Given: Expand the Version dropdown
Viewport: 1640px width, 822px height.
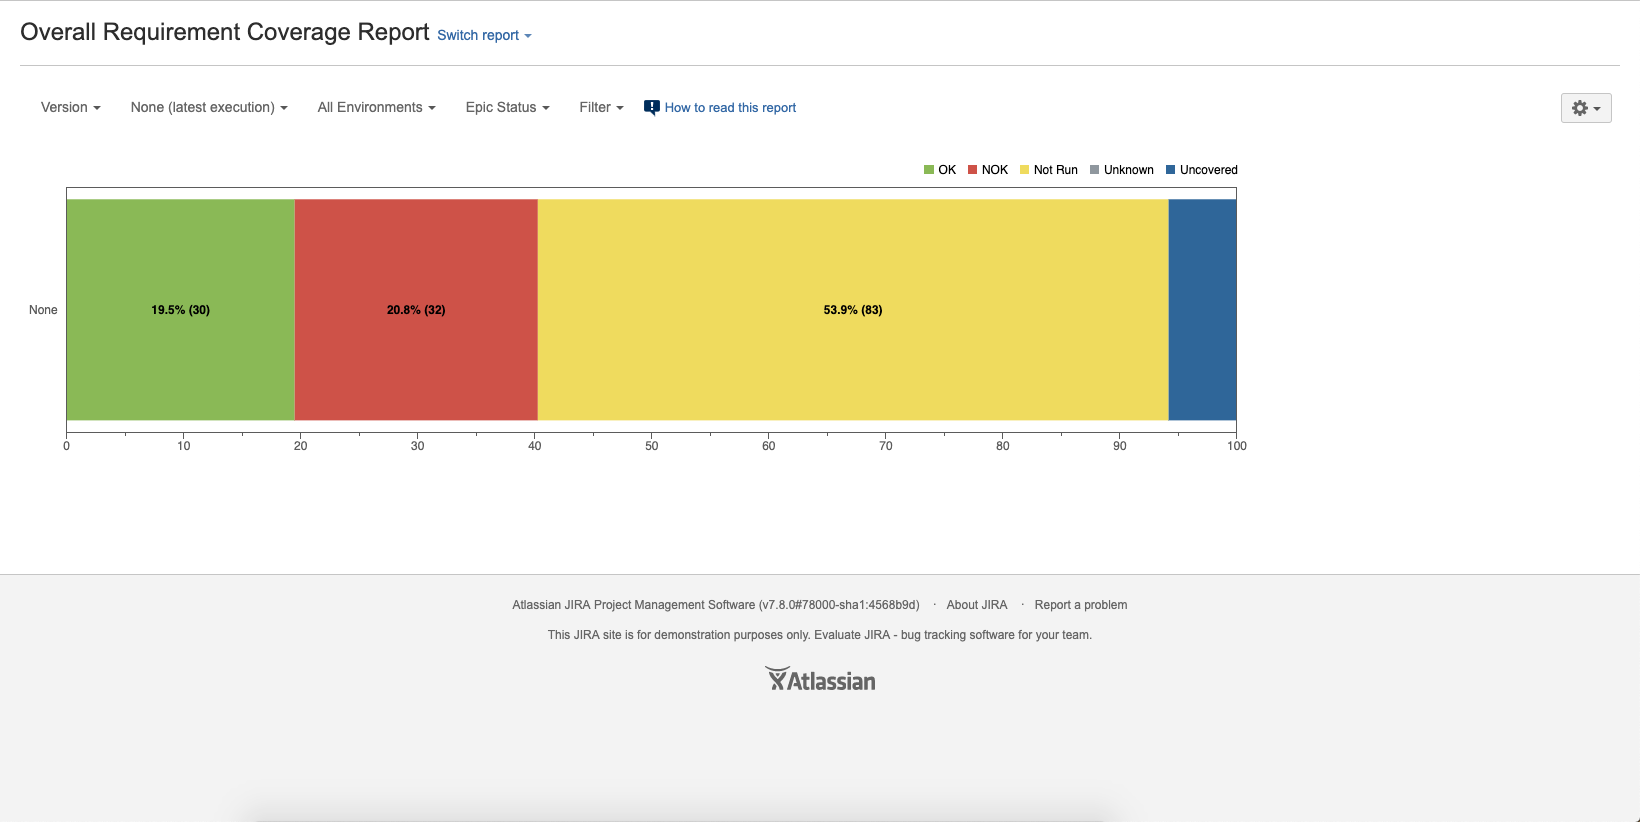Looking at the screenshot, I should (70, 108).
